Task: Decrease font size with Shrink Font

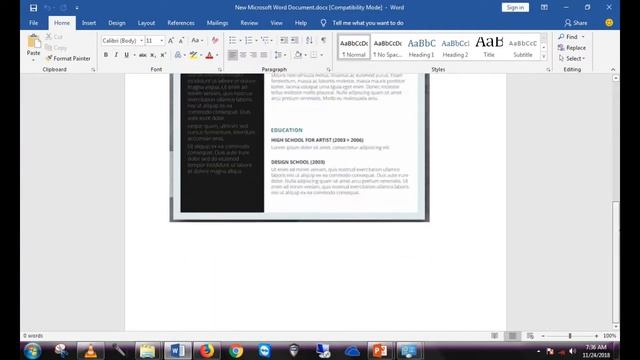Action: tap(181, 40)
